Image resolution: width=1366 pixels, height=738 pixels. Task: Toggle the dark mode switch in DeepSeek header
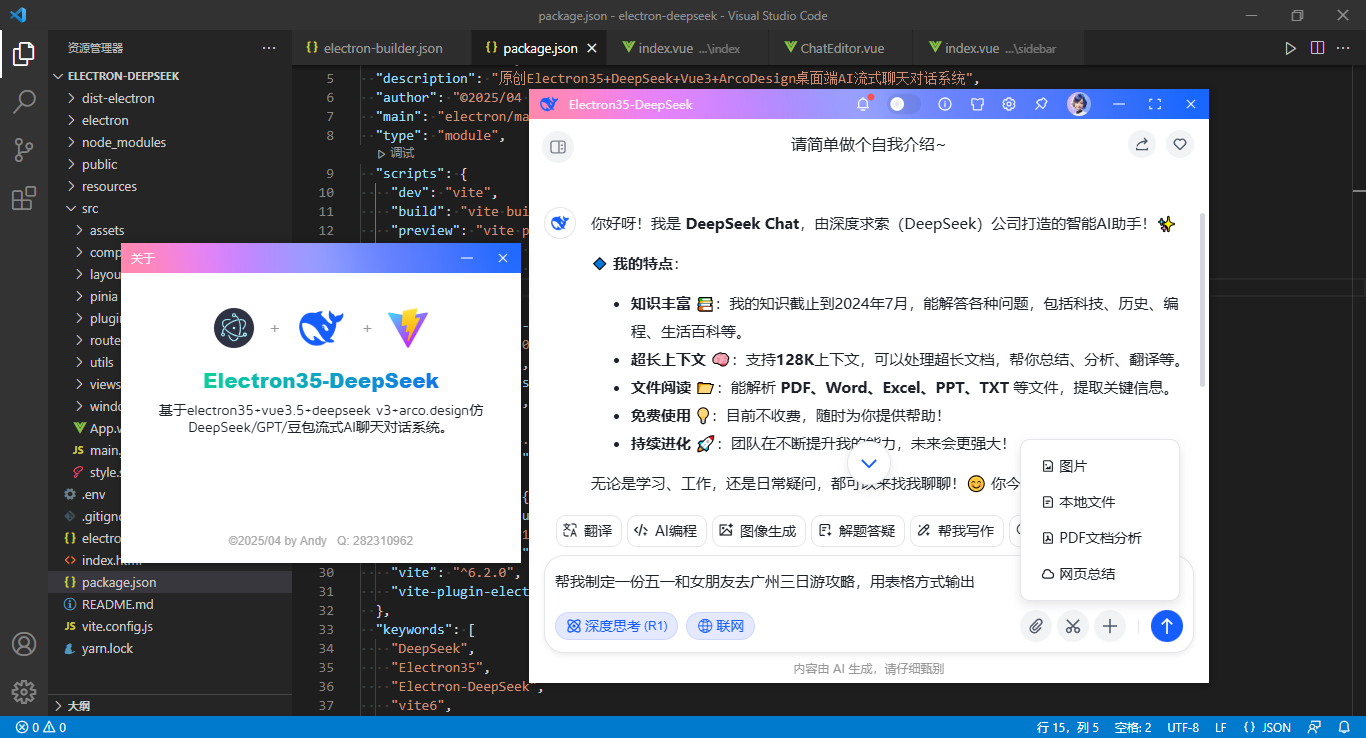pos(904,104)
